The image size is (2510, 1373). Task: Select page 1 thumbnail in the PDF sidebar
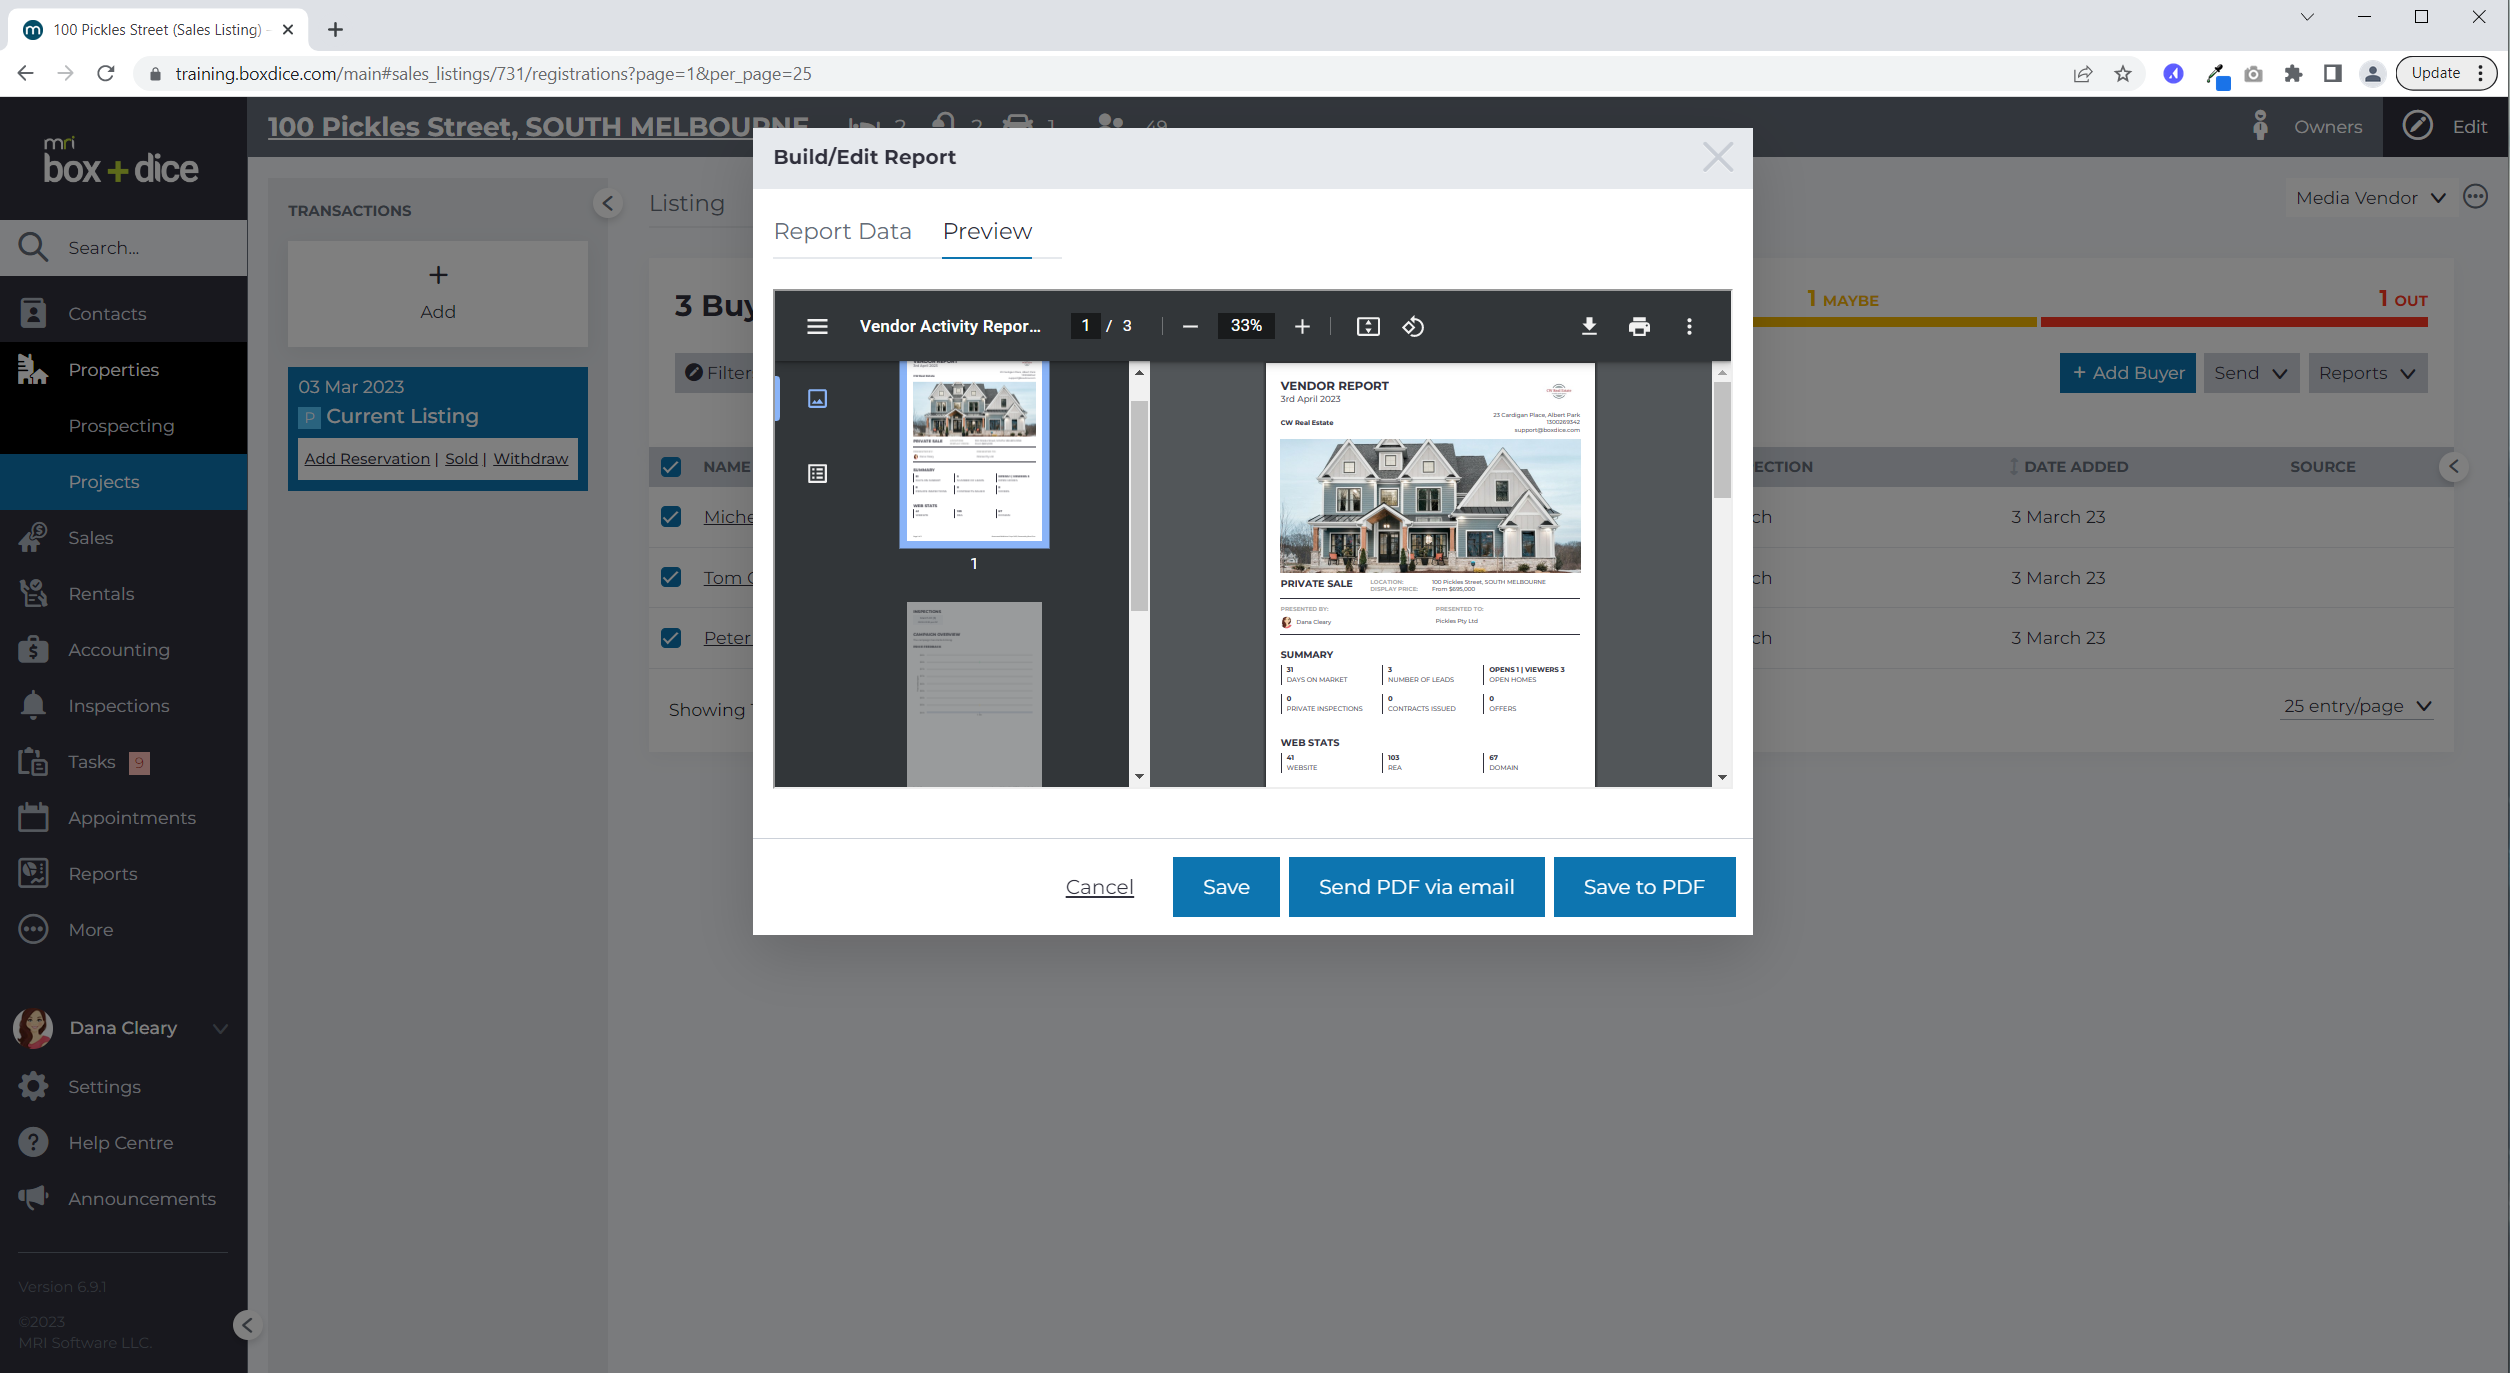click(x=973, y=453)
